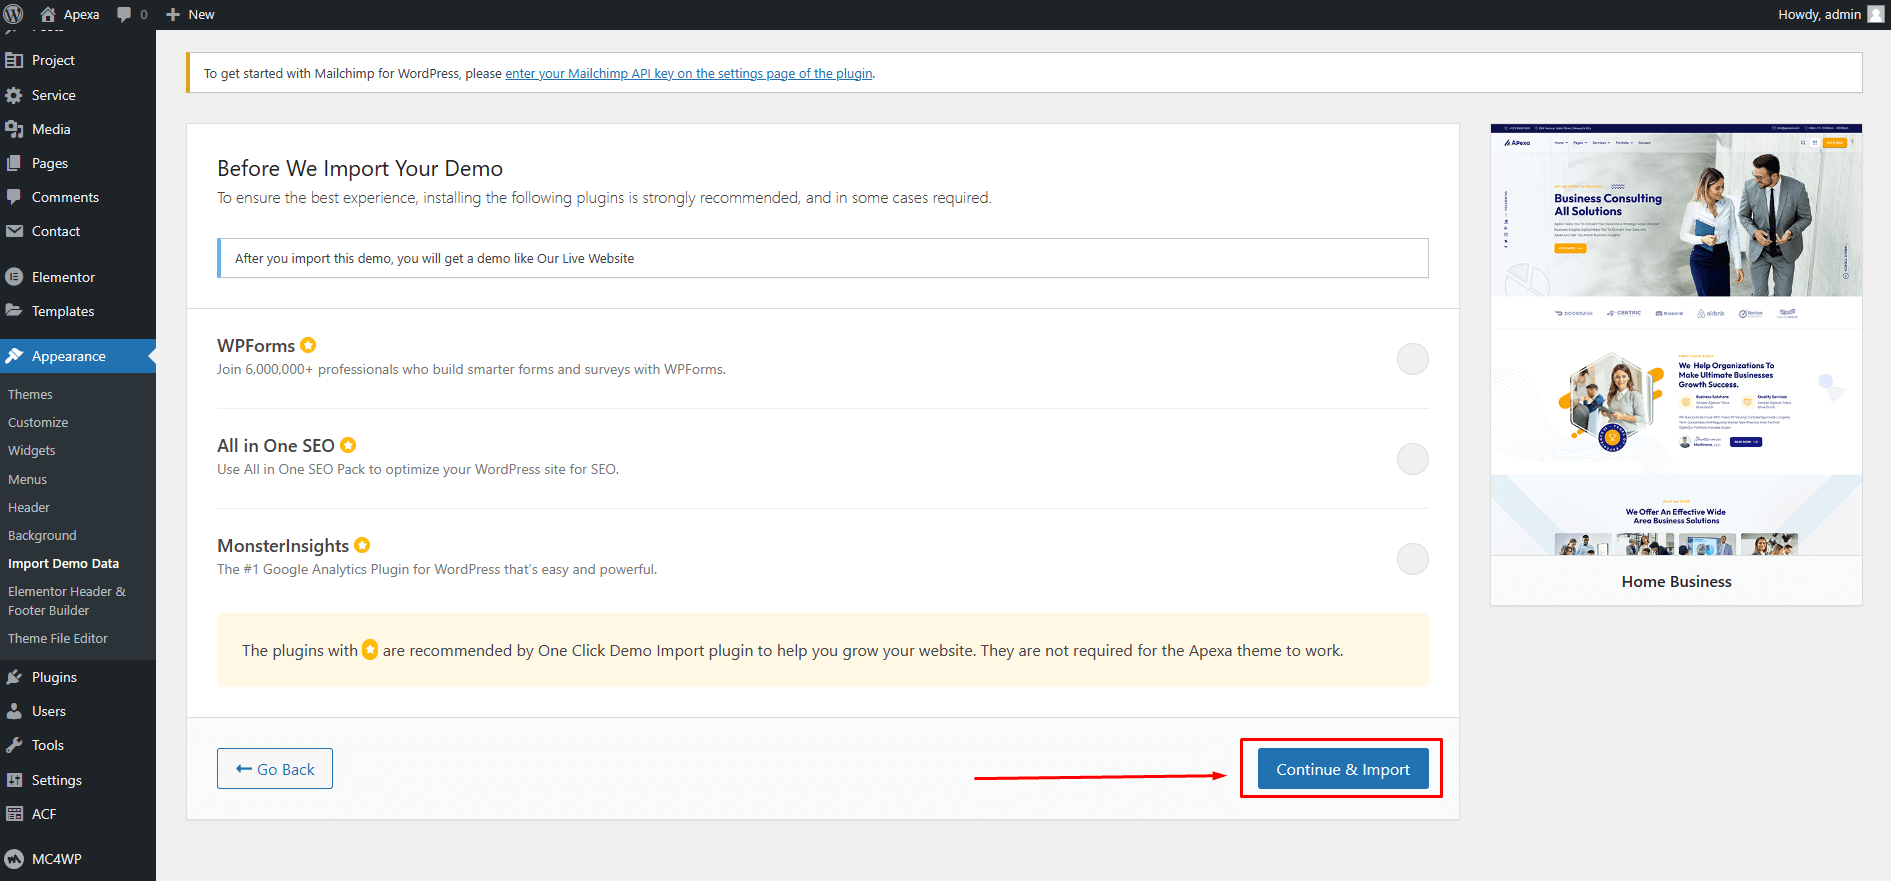Expand the Howdy, admin account menu
1891x881 pixels.
click(x=1818, y=14)
